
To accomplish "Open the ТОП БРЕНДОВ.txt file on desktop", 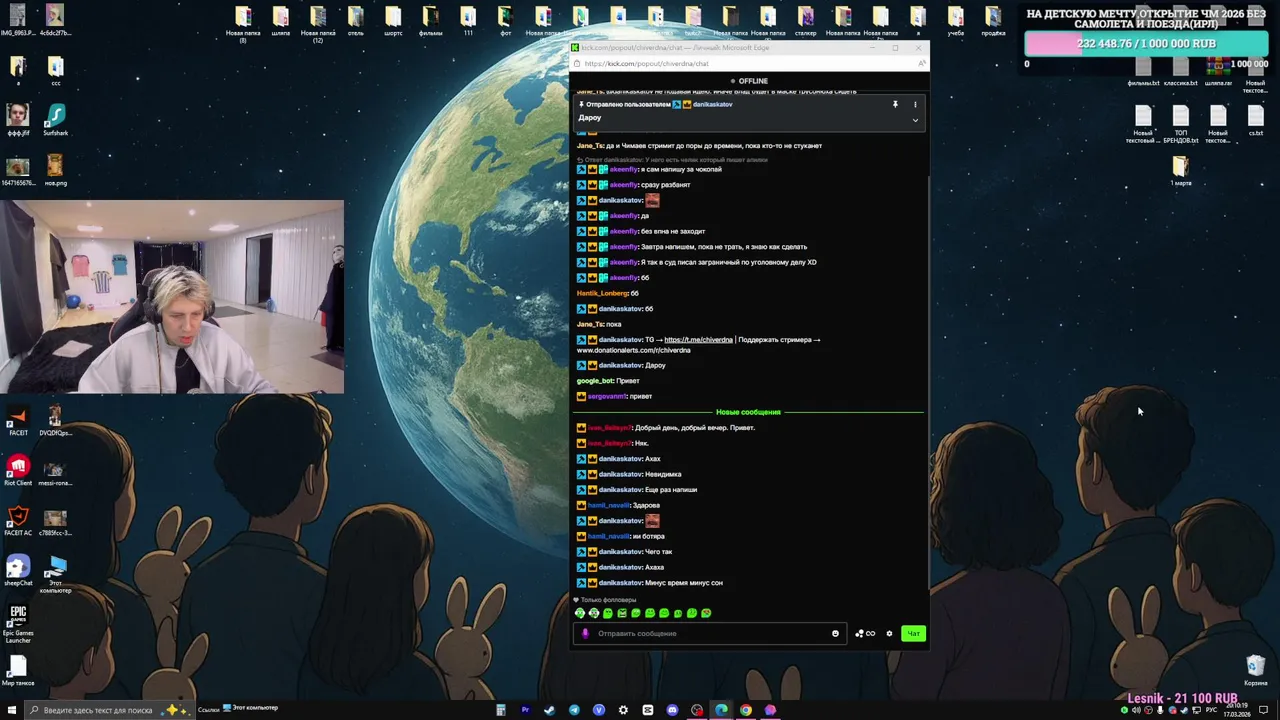I will 1181,124.
